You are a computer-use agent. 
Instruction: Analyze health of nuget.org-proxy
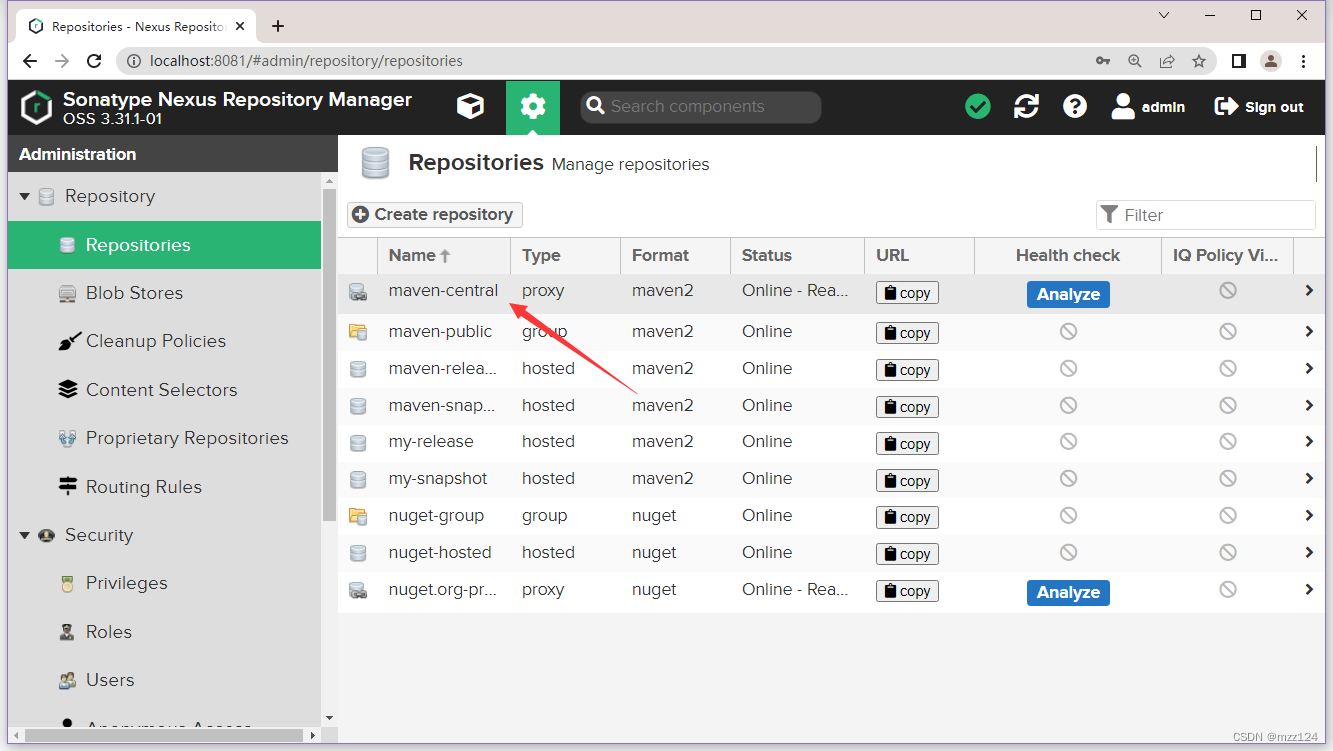pos(1068,592)
